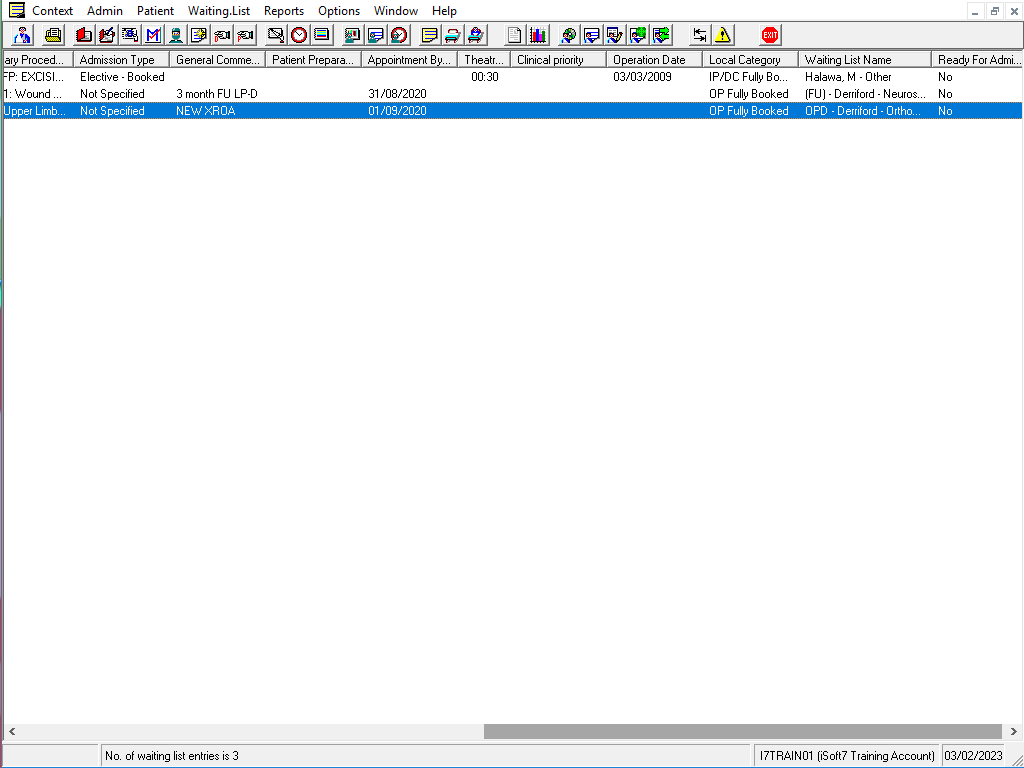Click the blank document page icon
Viewport: 1024px width, 768px height.
[x=515, y=35]
